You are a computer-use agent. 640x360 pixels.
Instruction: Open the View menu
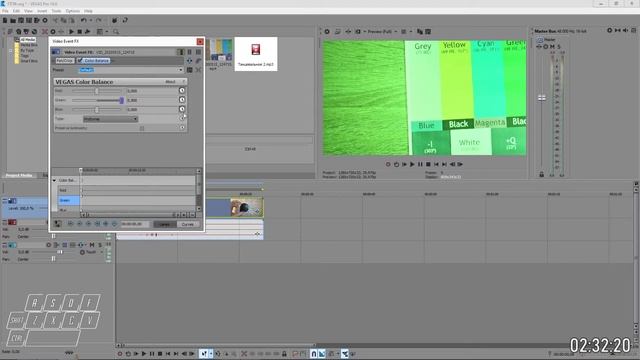[28, 11]
